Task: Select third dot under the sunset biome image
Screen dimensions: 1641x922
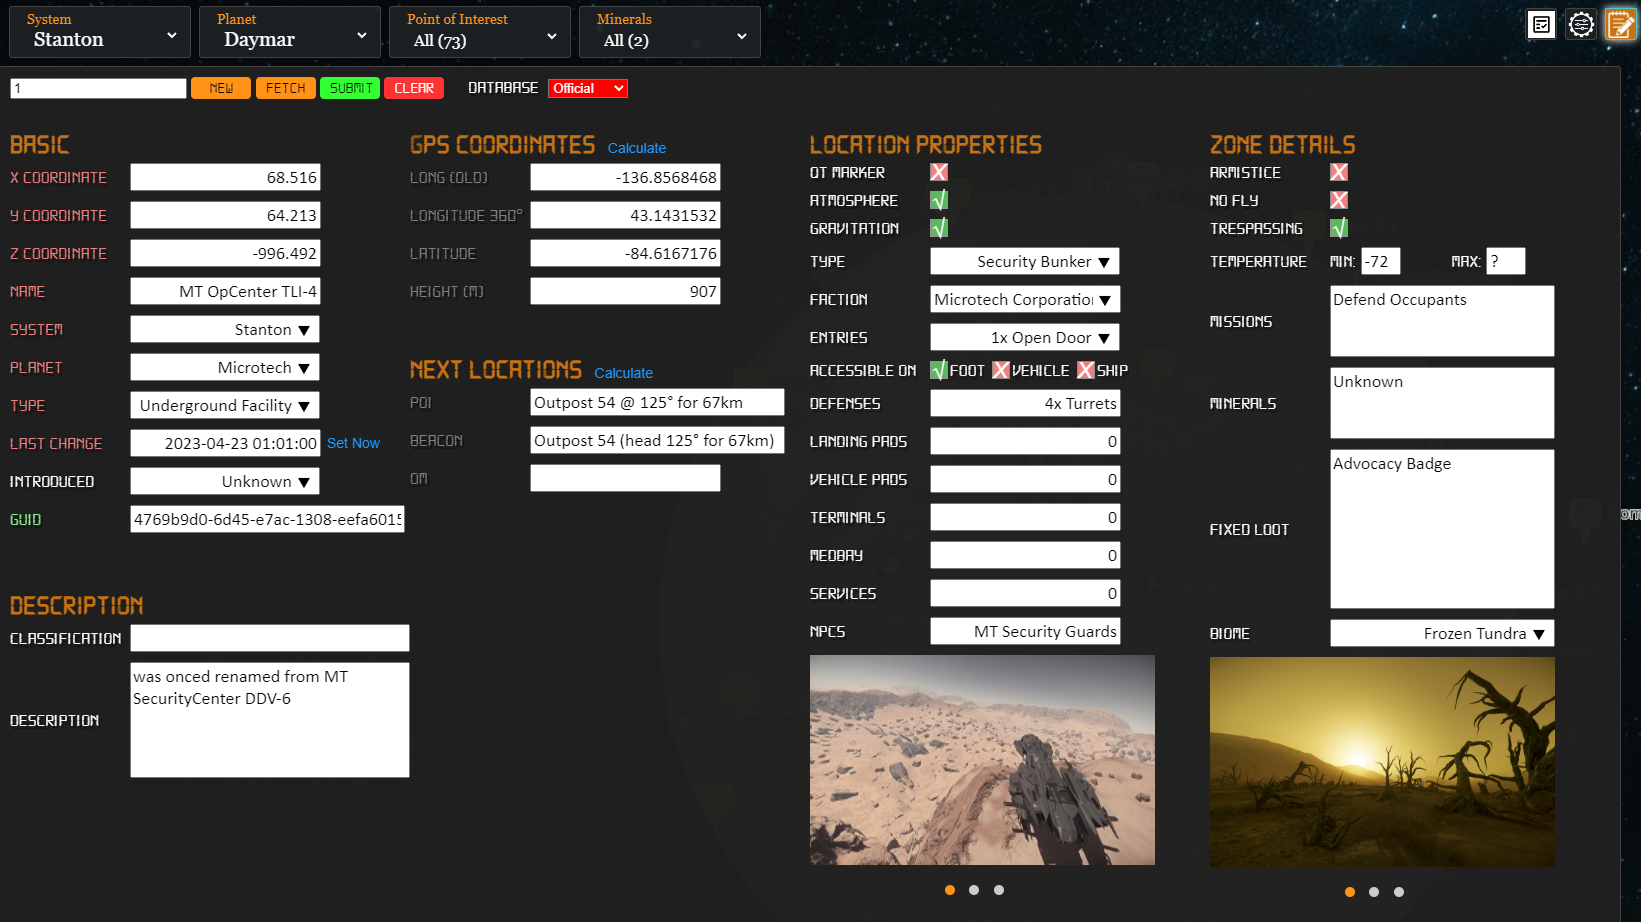Action: 1399,892
